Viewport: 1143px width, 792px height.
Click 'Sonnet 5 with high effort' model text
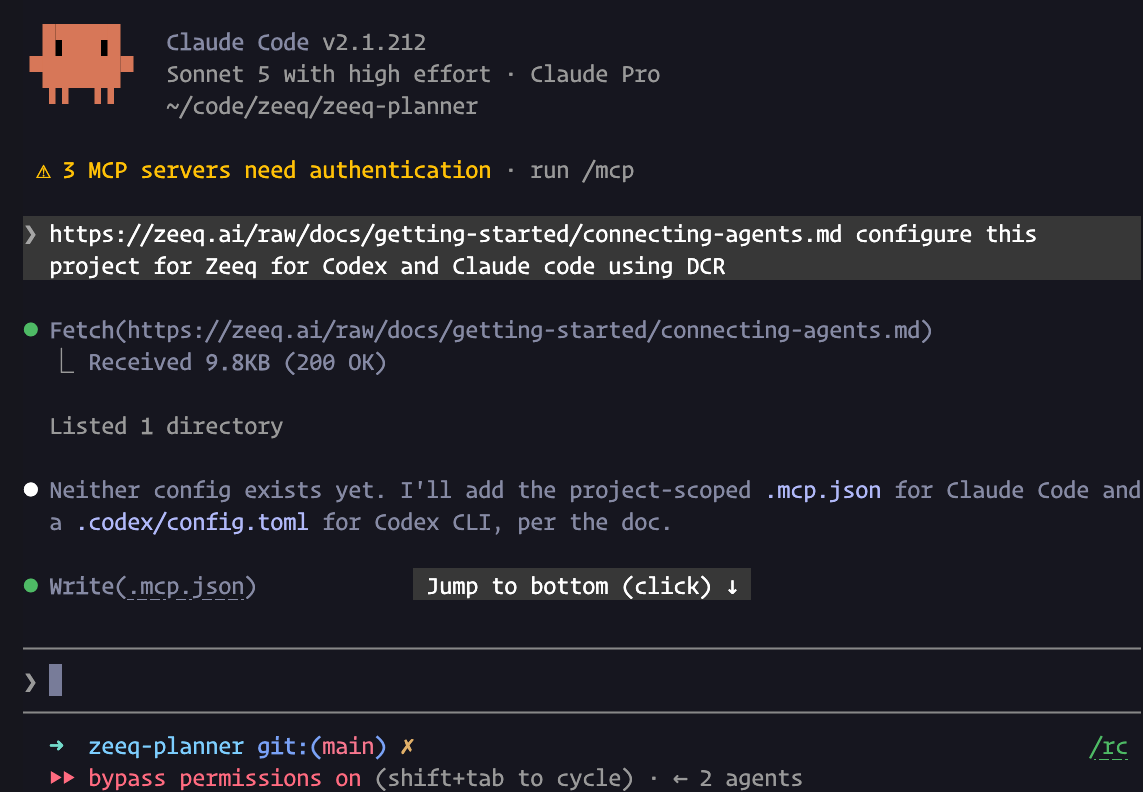tap(329, 74)
